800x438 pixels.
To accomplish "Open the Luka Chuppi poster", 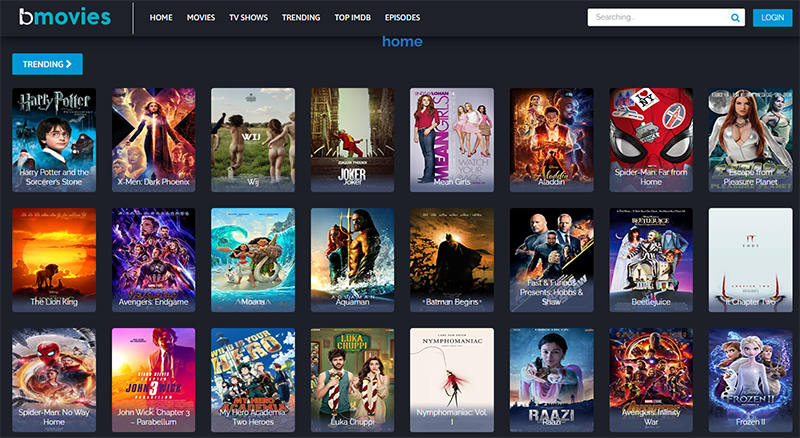I will (x=353, y=380).
